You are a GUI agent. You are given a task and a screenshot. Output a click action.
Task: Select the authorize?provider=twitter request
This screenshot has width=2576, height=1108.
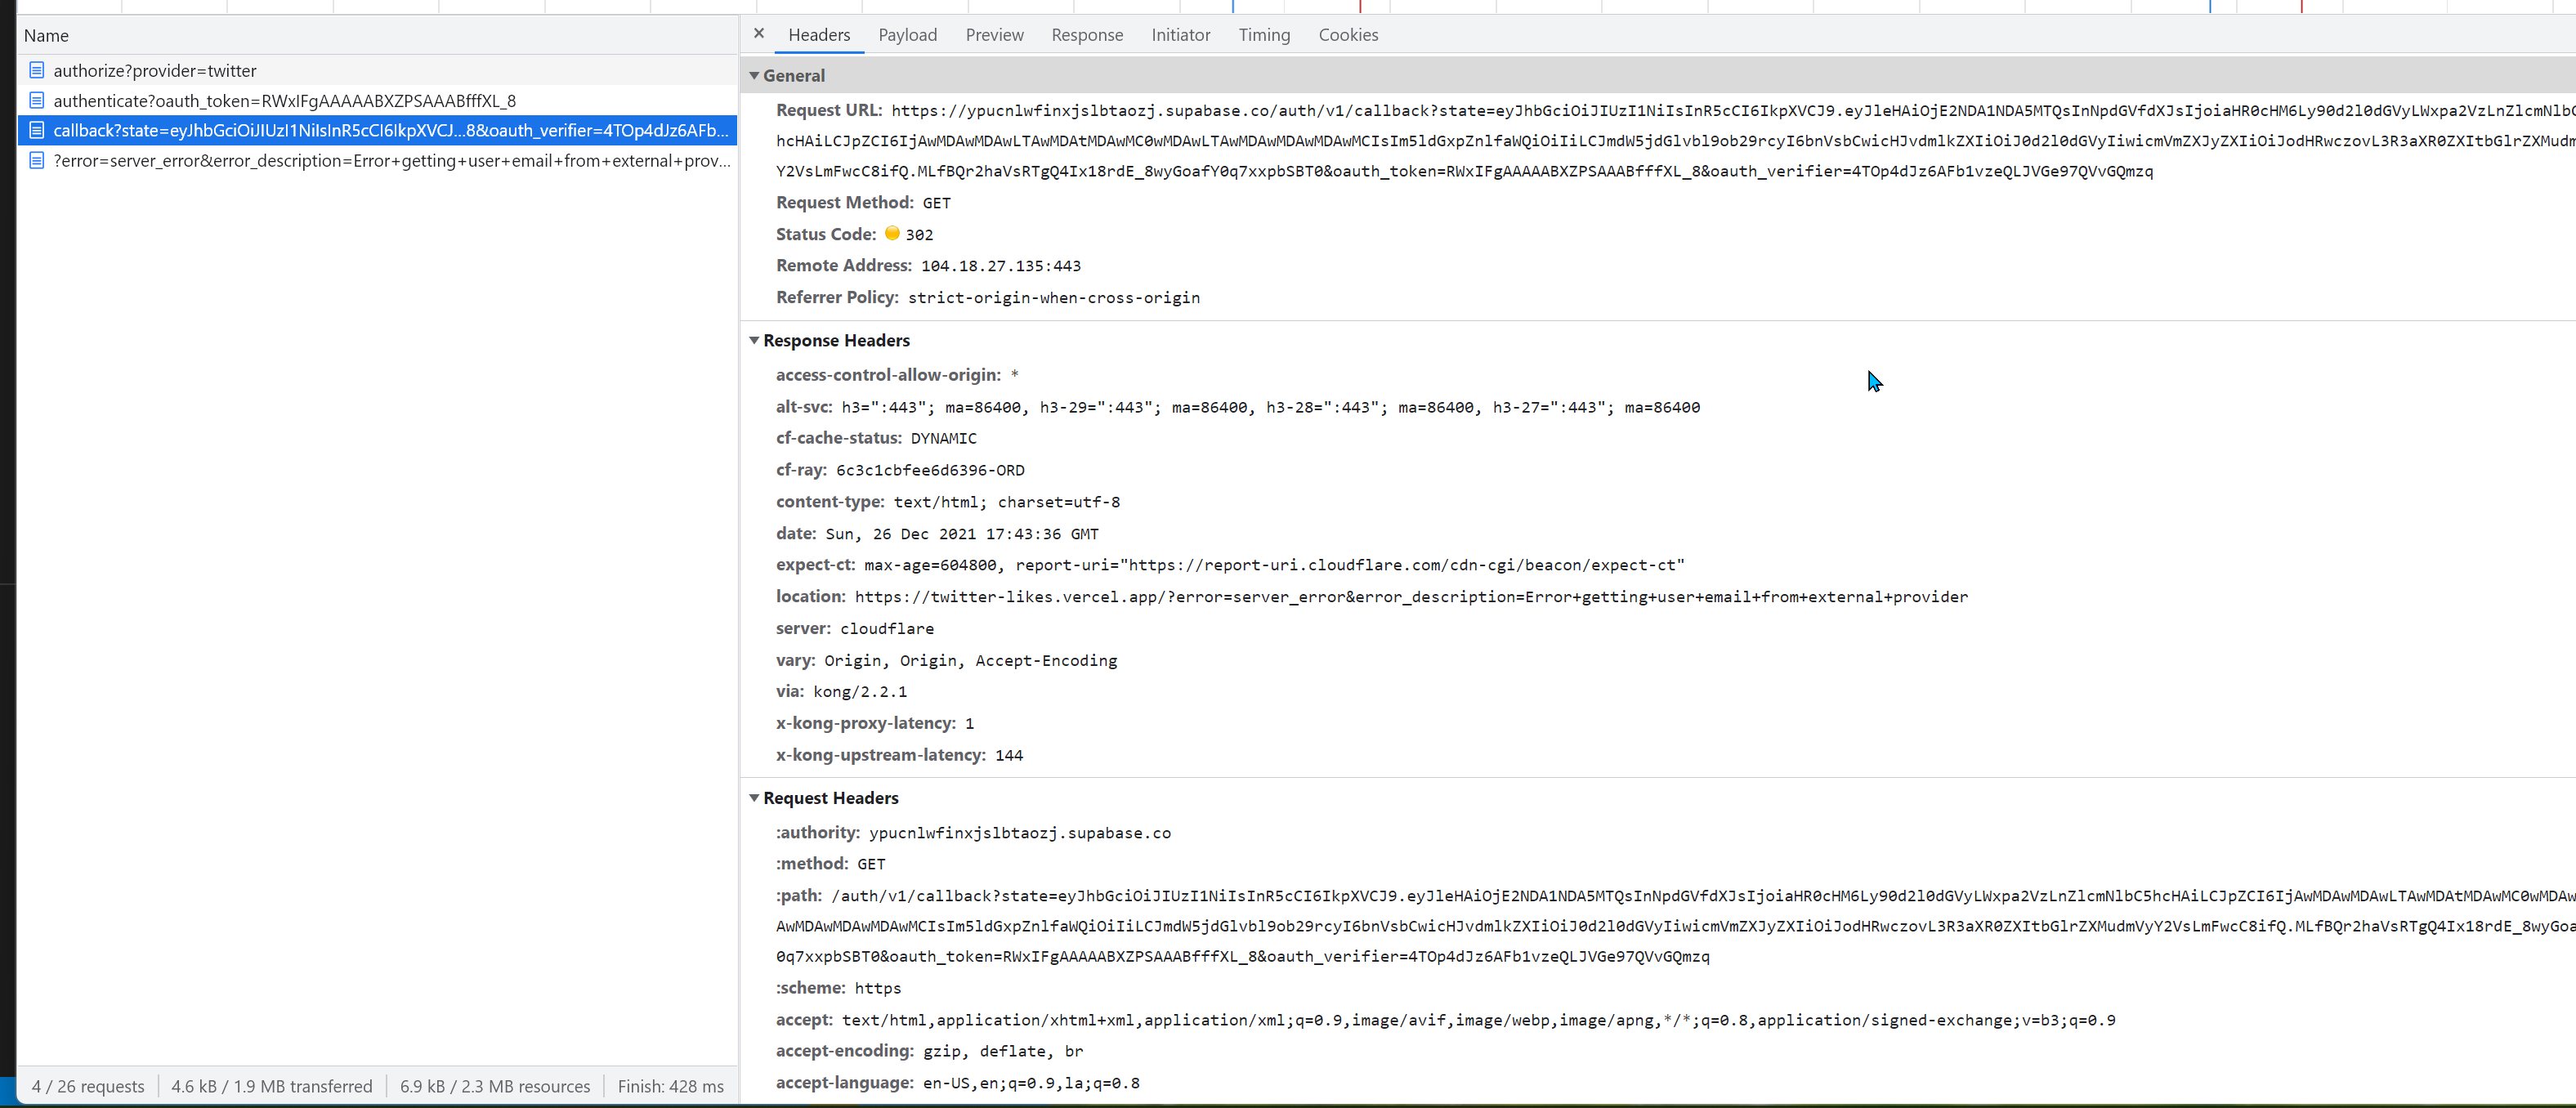(x=155, y=70)
